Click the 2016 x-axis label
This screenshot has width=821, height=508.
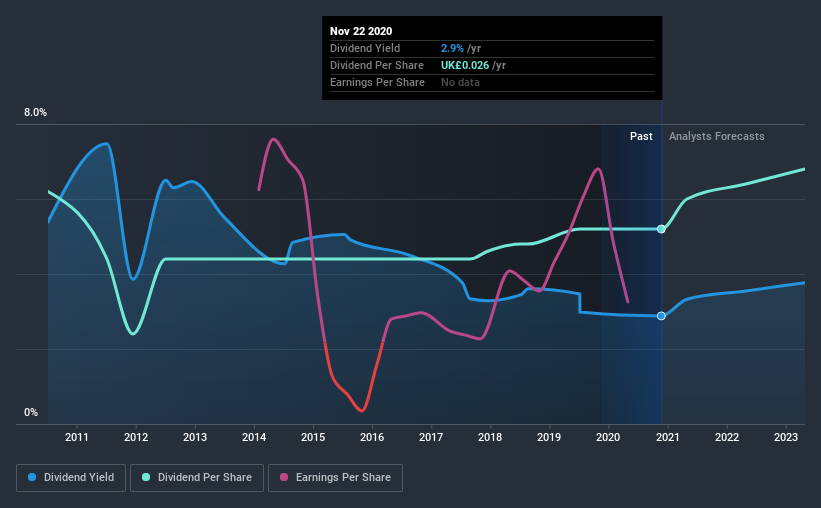pos(372,437)
